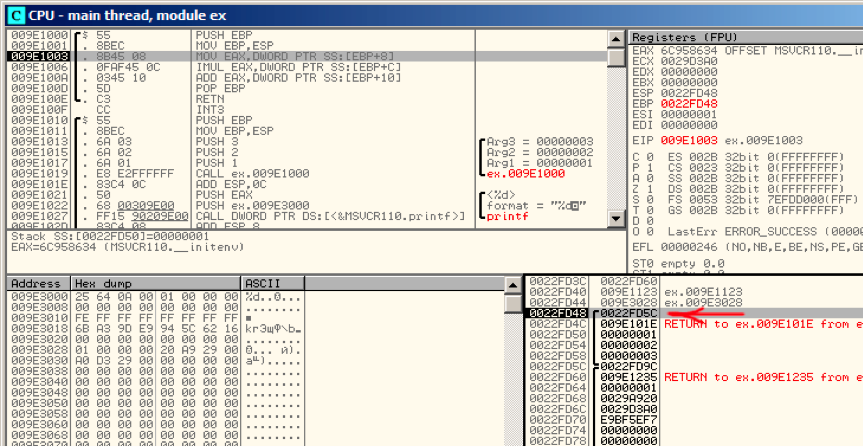Click the Z flag value
Image resolution: width=866 pixels, height=447 pixels.
(650, 189)
